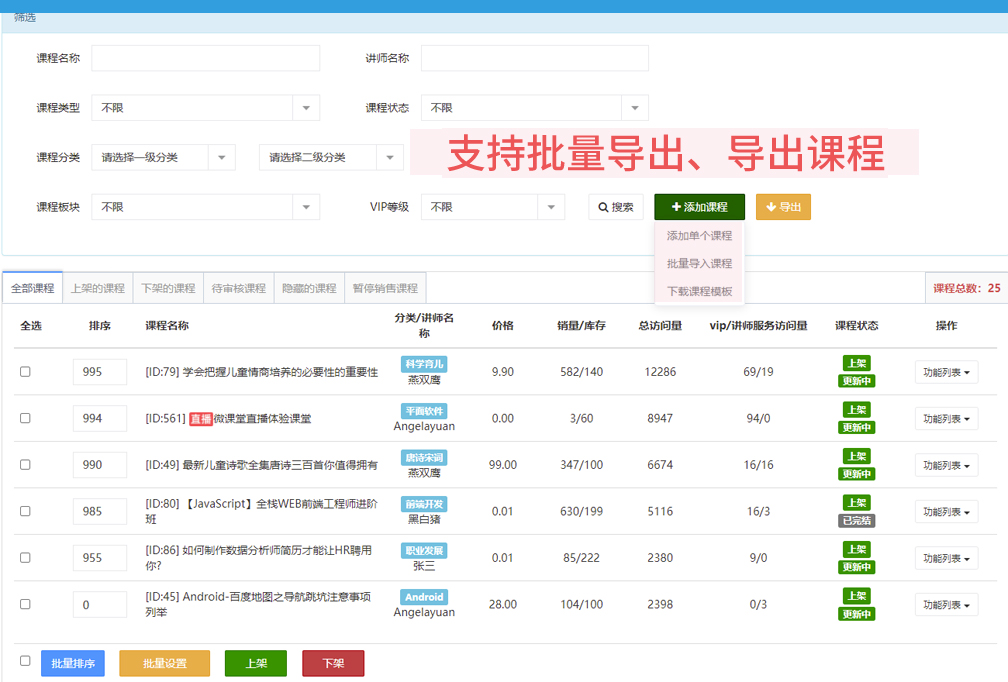Click the sort order field showing 985
The width and height of the screenshot is (1008, 682).
tap(100, 511)
